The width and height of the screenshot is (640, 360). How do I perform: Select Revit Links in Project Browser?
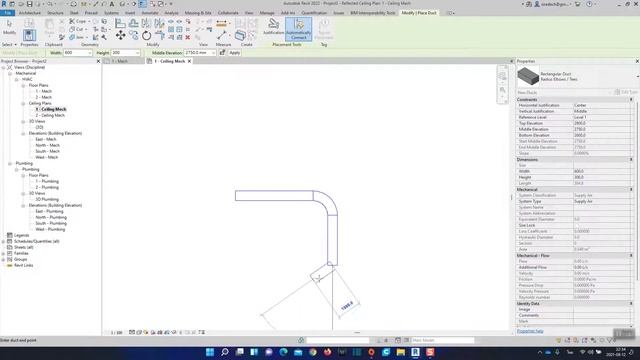pyautogui.click(x=23, y=265)
